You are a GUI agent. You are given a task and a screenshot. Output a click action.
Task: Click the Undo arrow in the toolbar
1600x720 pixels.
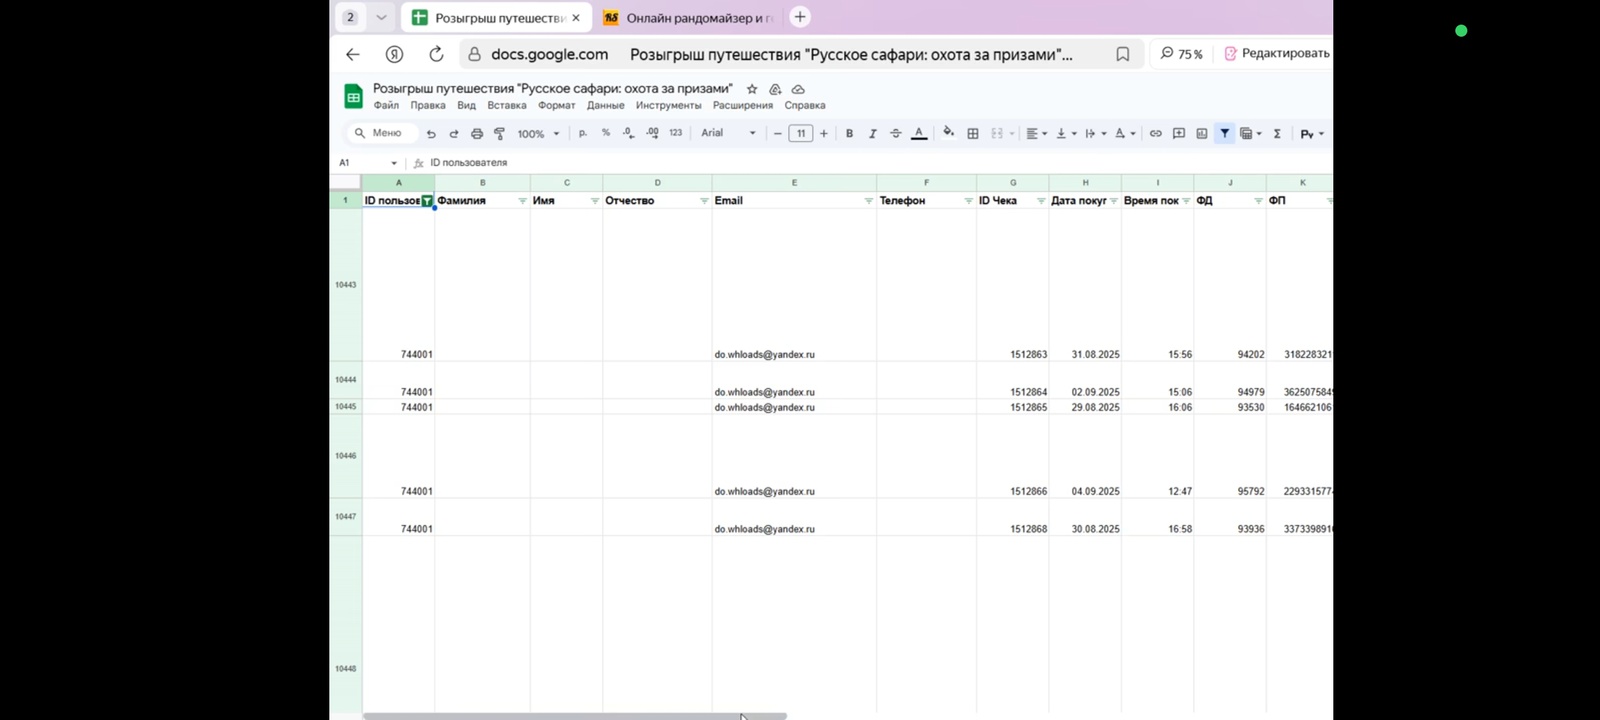click(x=431, y=134)
